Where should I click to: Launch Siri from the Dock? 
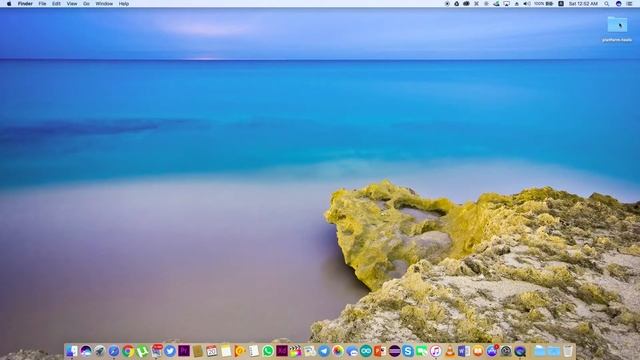[86, 351]
